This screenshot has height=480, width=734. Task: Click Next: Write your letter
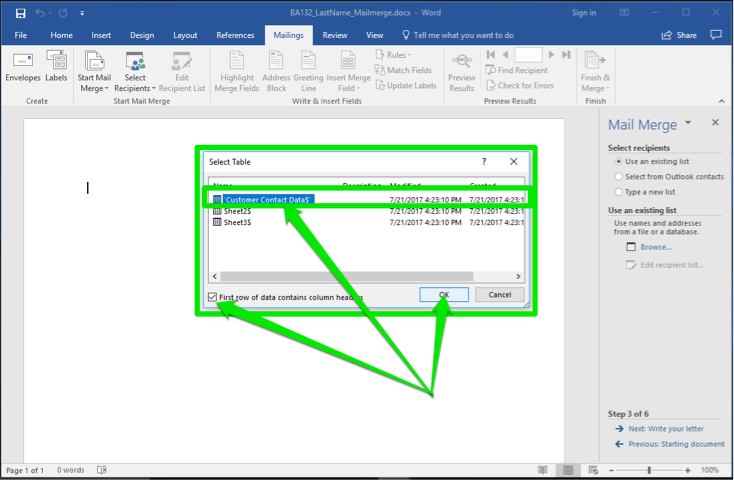pos(666,428)
